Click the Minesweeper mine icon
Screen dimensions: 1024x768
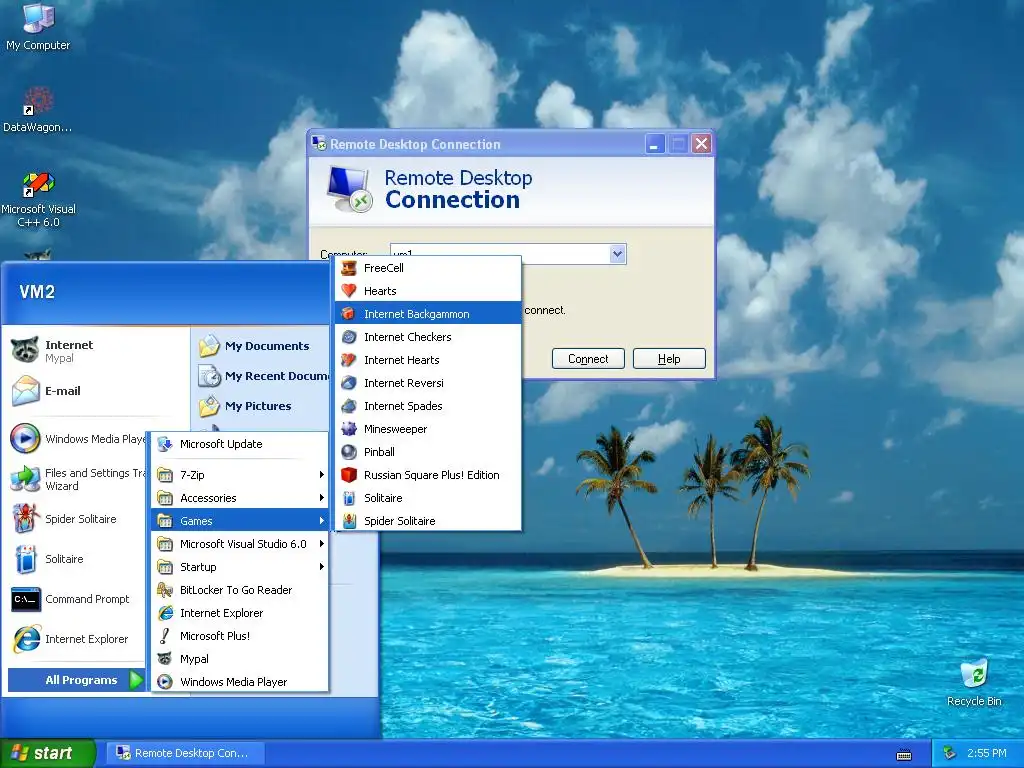pos(349,429)
